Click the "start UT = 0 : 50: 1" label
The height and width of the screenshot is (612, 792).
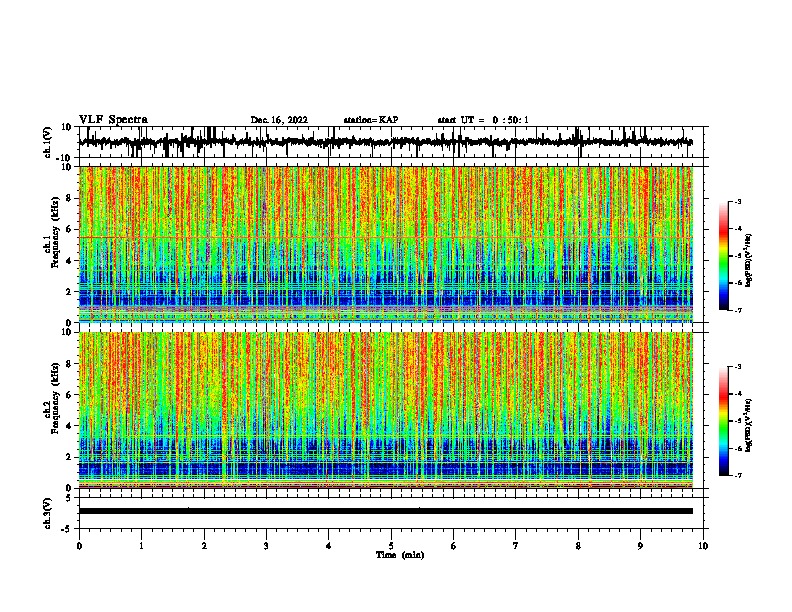(483, 120)
